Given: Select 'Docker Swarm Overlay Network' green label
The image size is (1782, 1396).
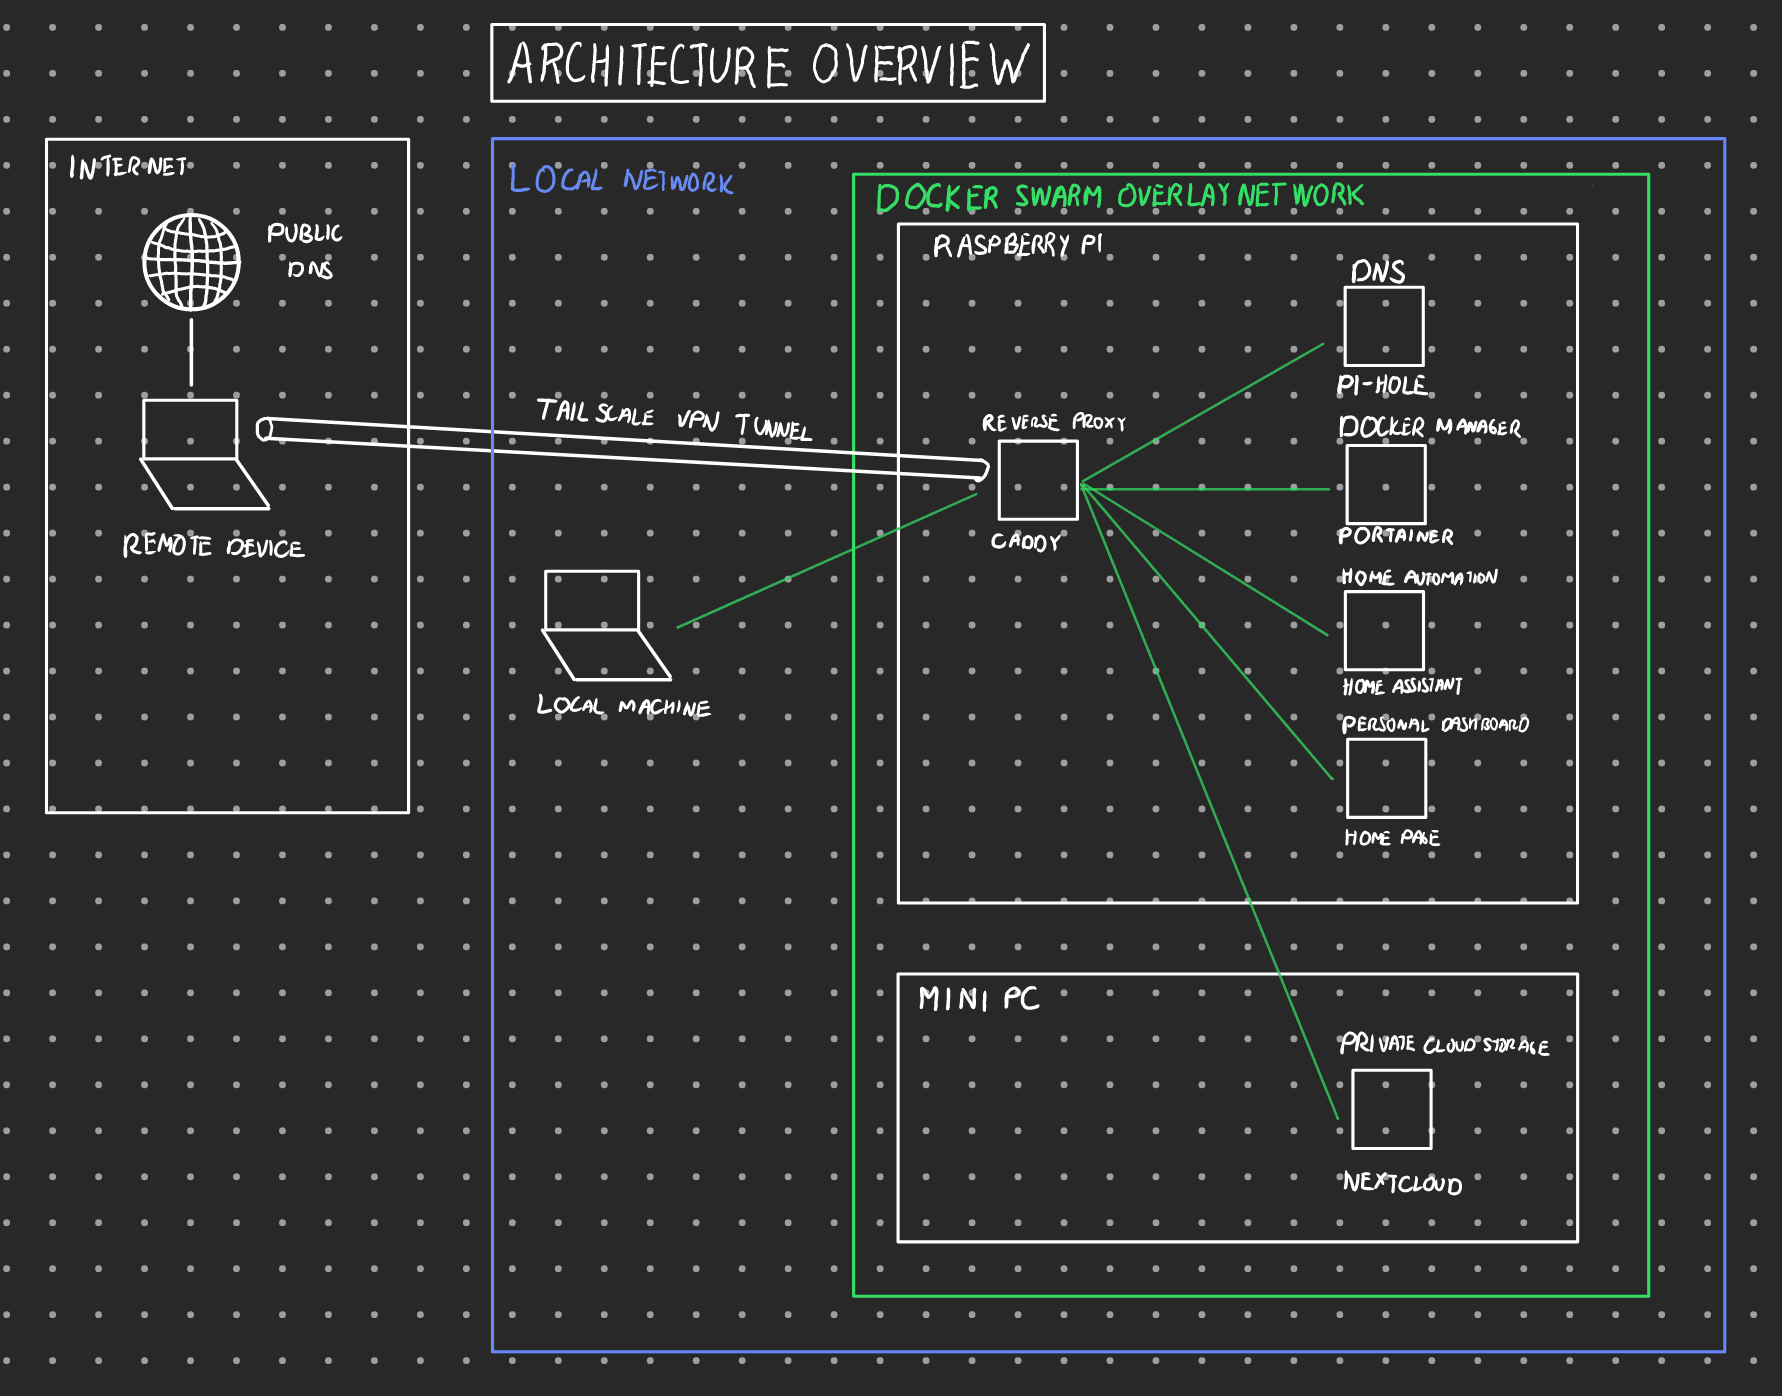Looking at the screenshot, I should coord(1120,196).
